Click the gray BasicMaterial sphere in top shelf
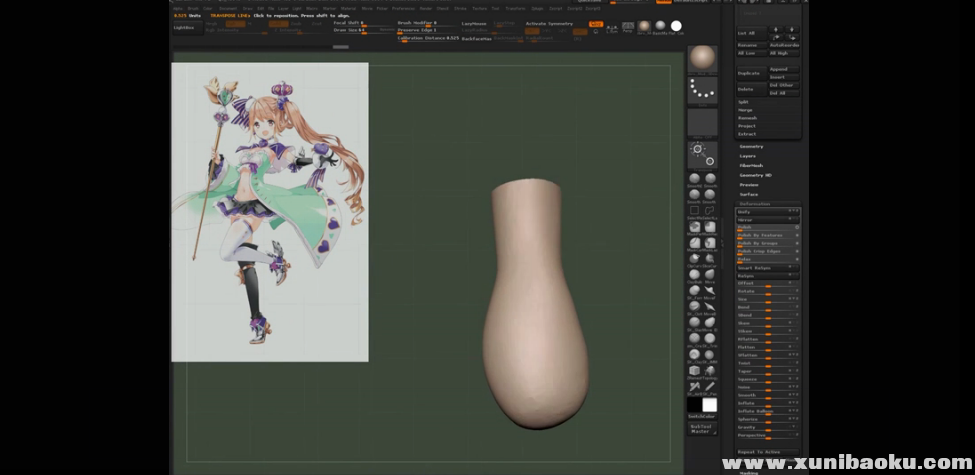This screenshot has height=475, width=975. 660,26
